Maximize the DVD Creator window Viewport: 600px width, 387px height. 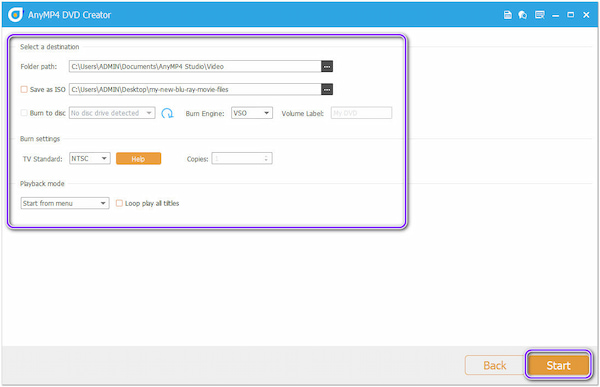[571, 15]
